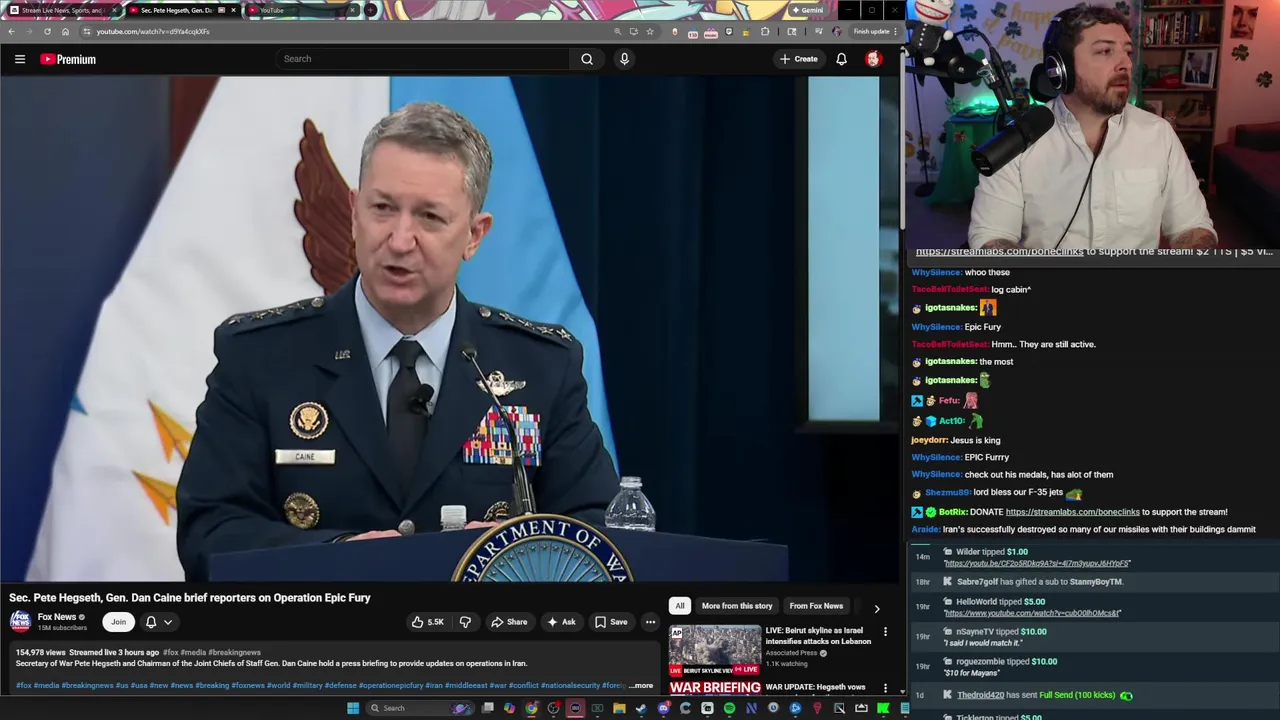Open the YouTube guide hamburger menu

(19, 59)
